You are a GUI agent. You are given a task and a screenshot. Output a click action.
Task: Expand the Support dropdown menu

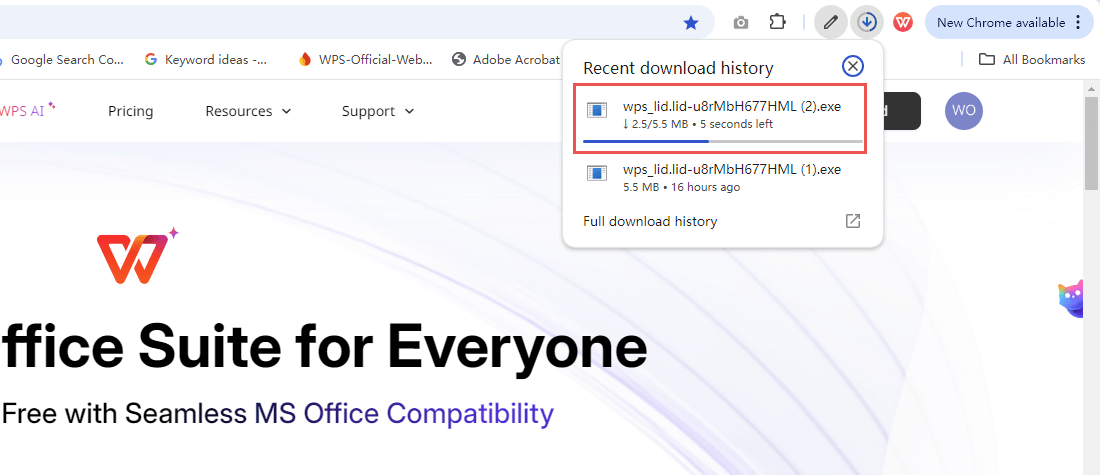point(378,111)
